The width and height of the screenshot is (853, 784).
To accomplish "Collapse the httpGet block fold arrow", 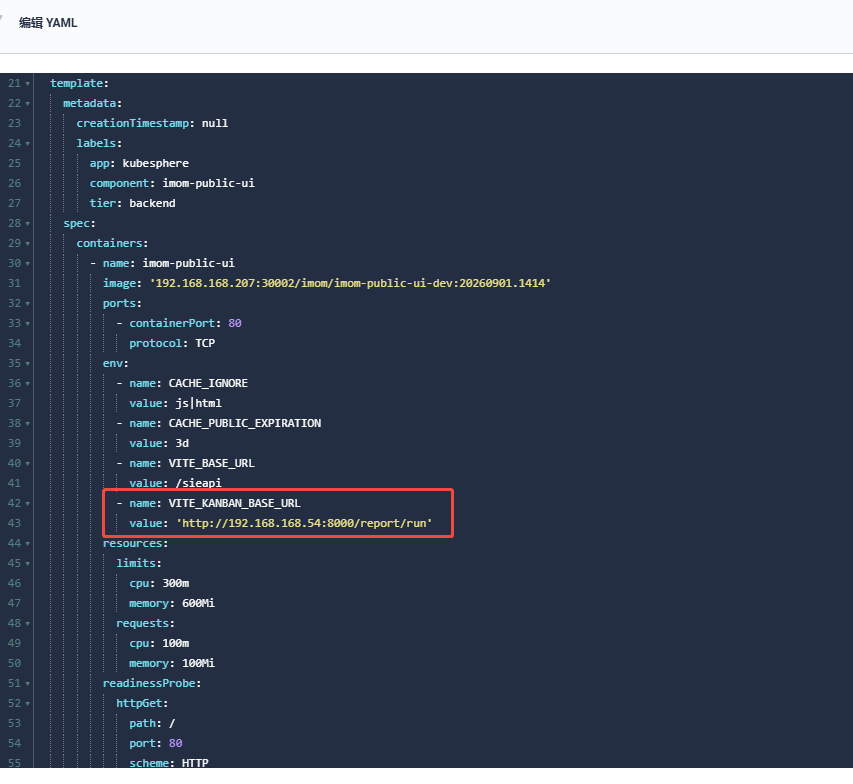I will click(x=28, y=703).
